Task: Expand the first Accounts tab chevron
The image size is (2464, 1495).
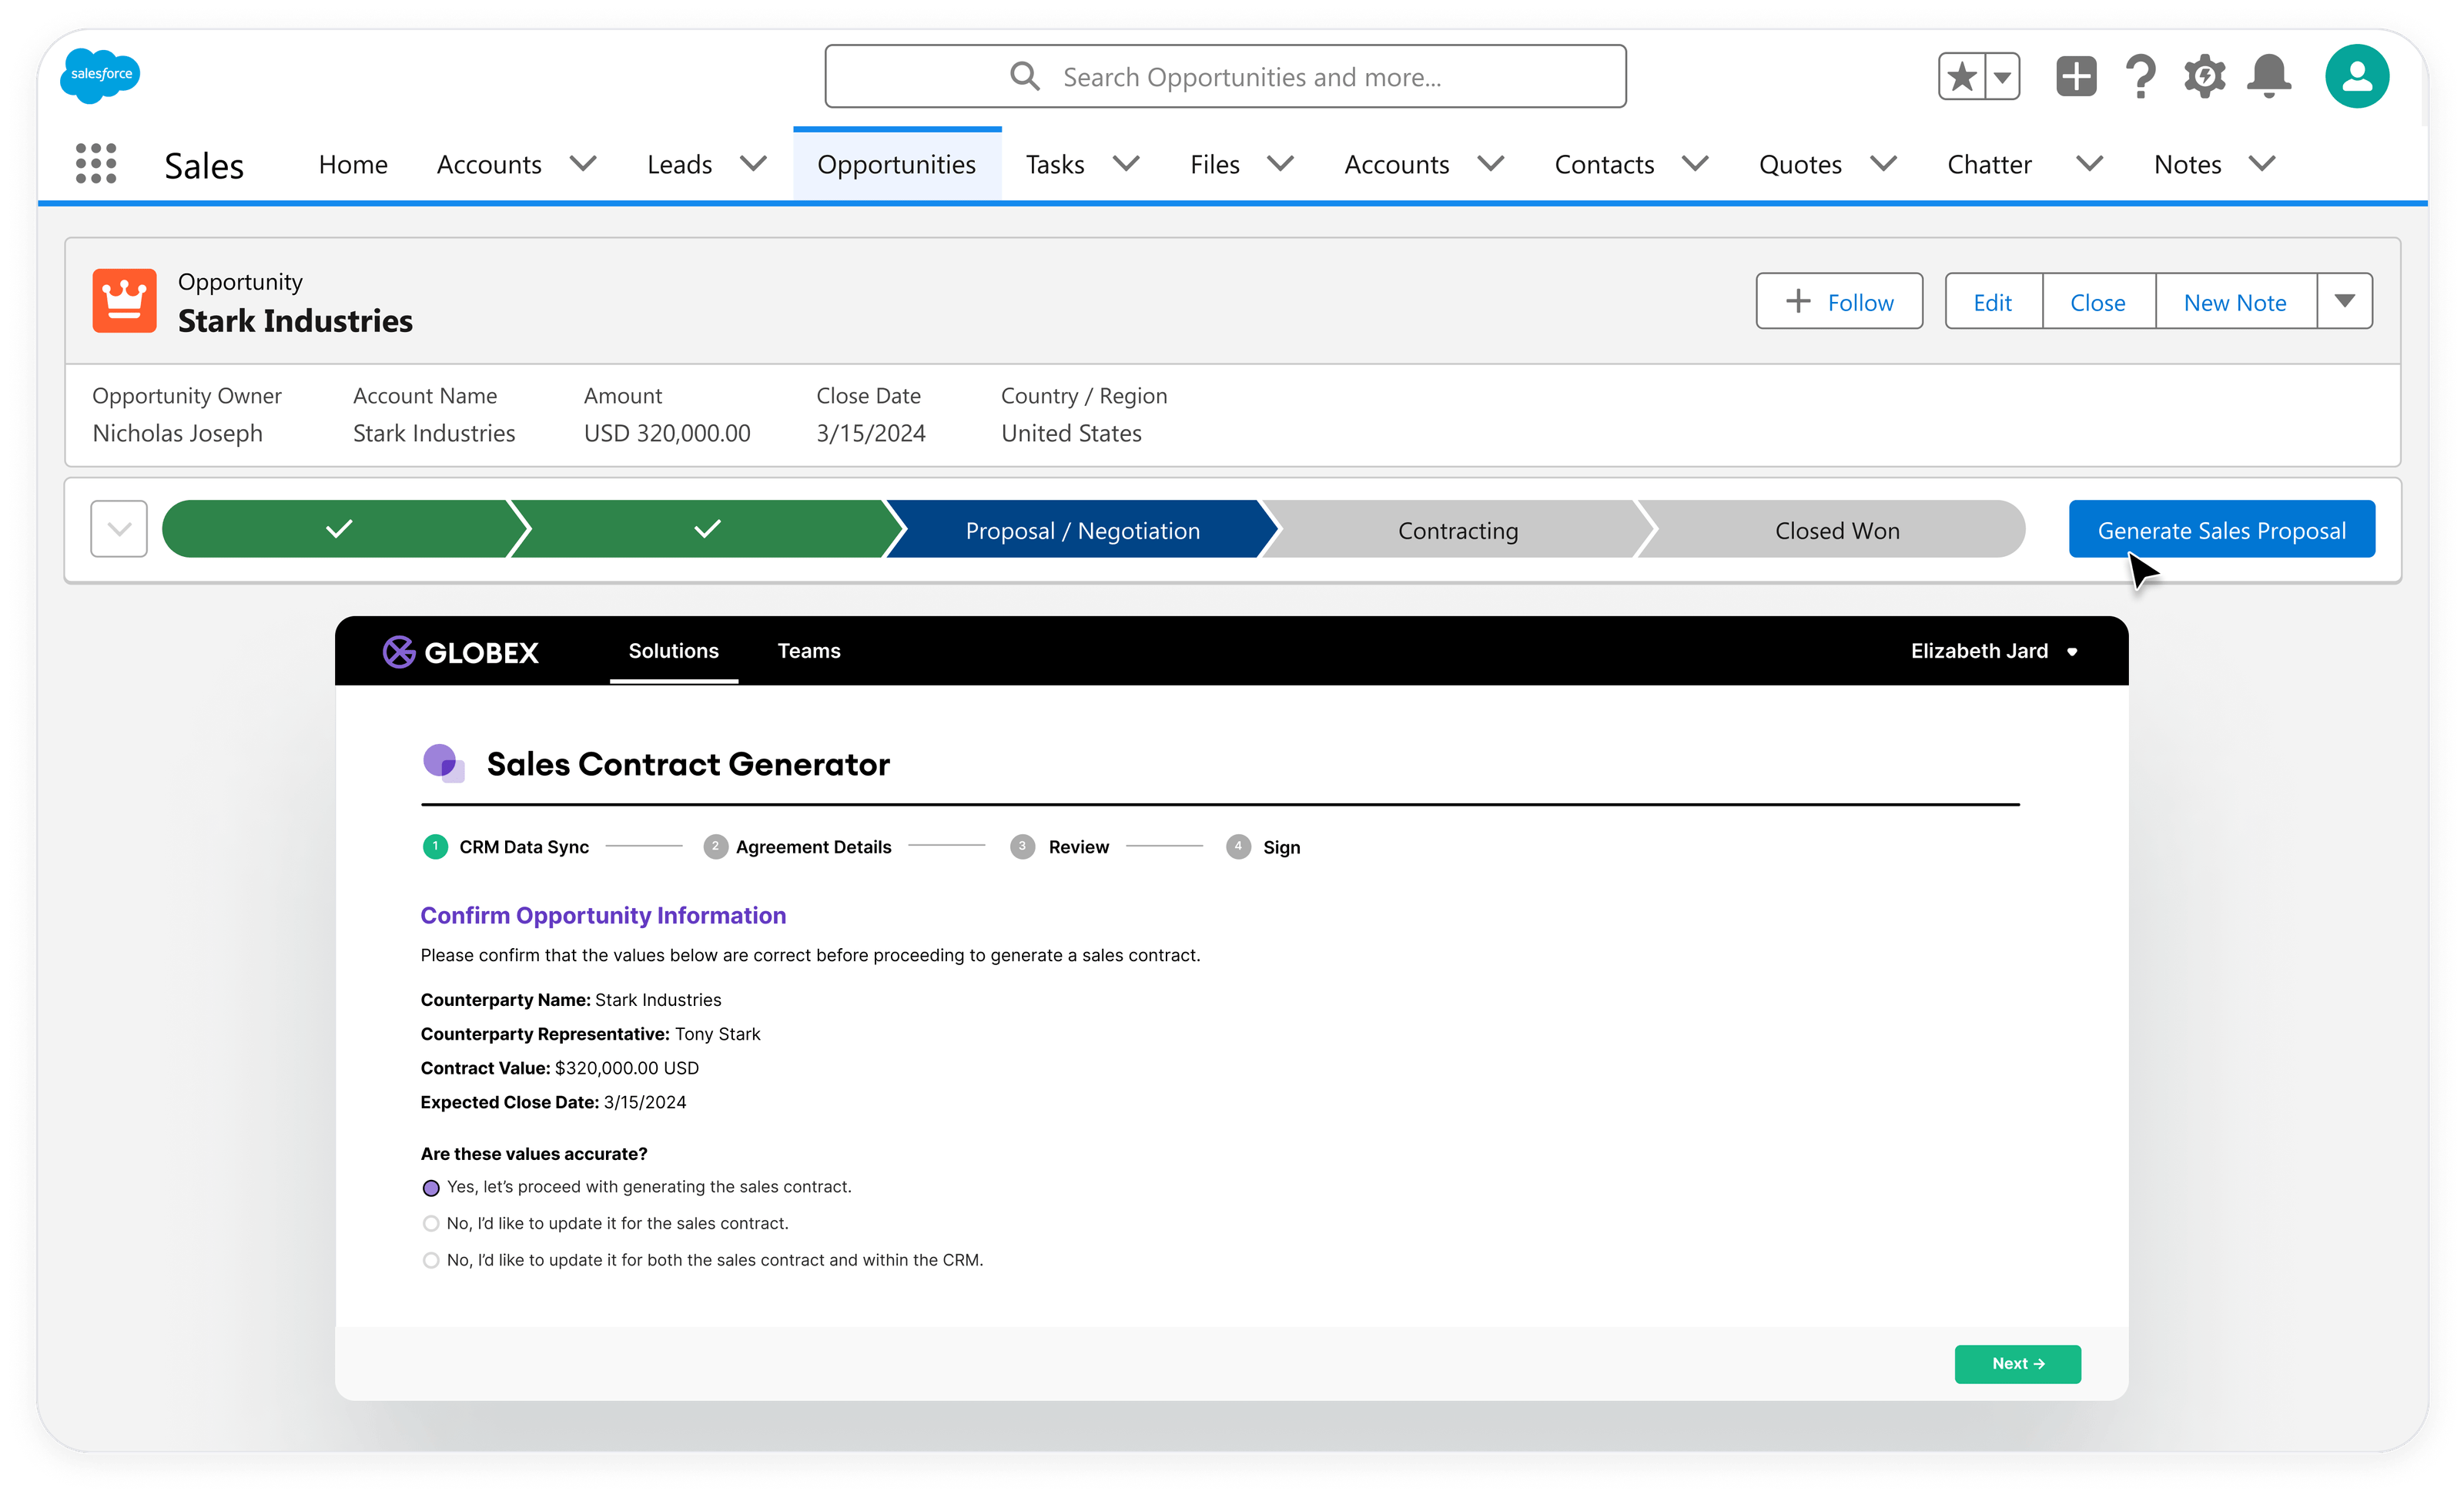Action: (x=583, y=163)
